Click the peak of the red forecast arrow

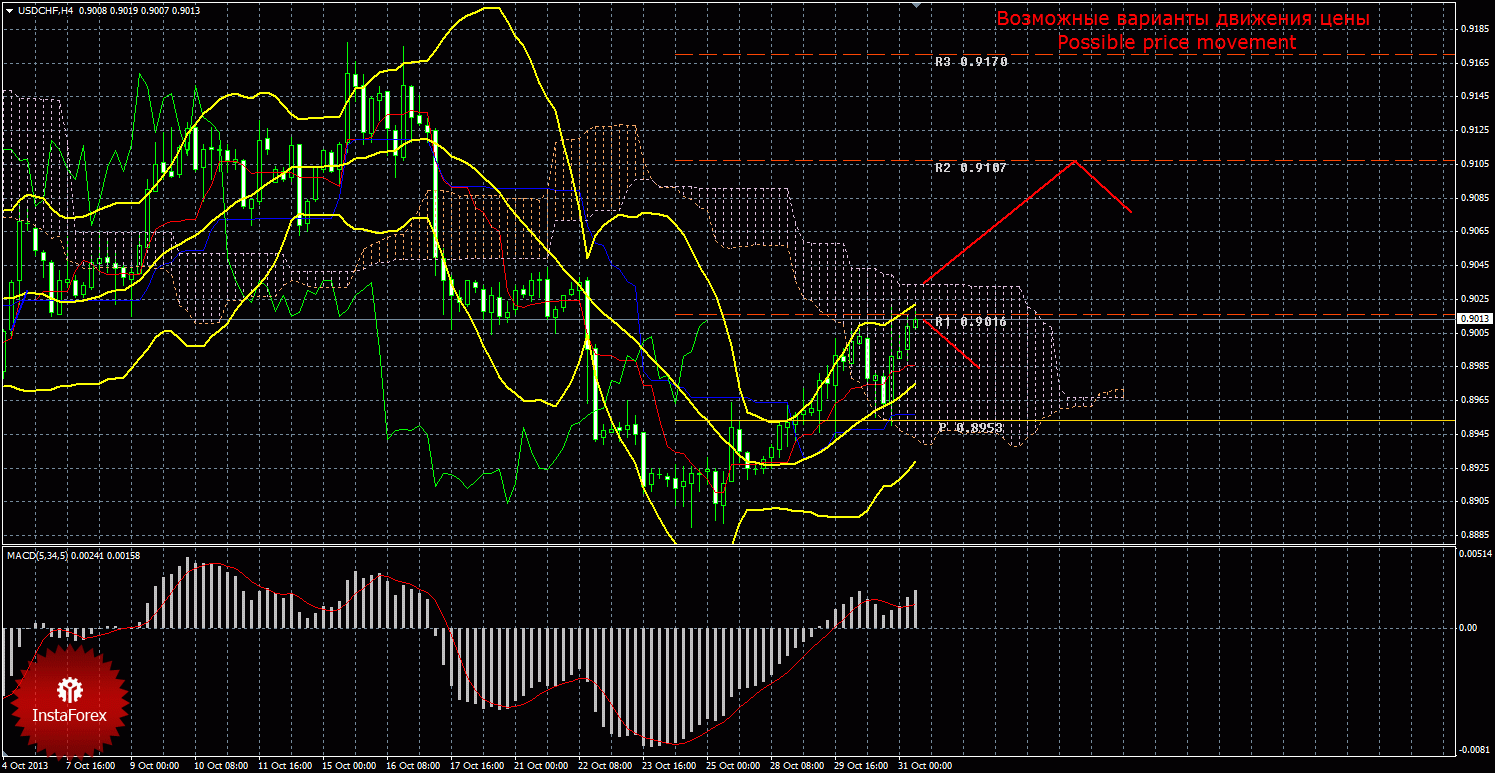click(x=1075, y=160)
